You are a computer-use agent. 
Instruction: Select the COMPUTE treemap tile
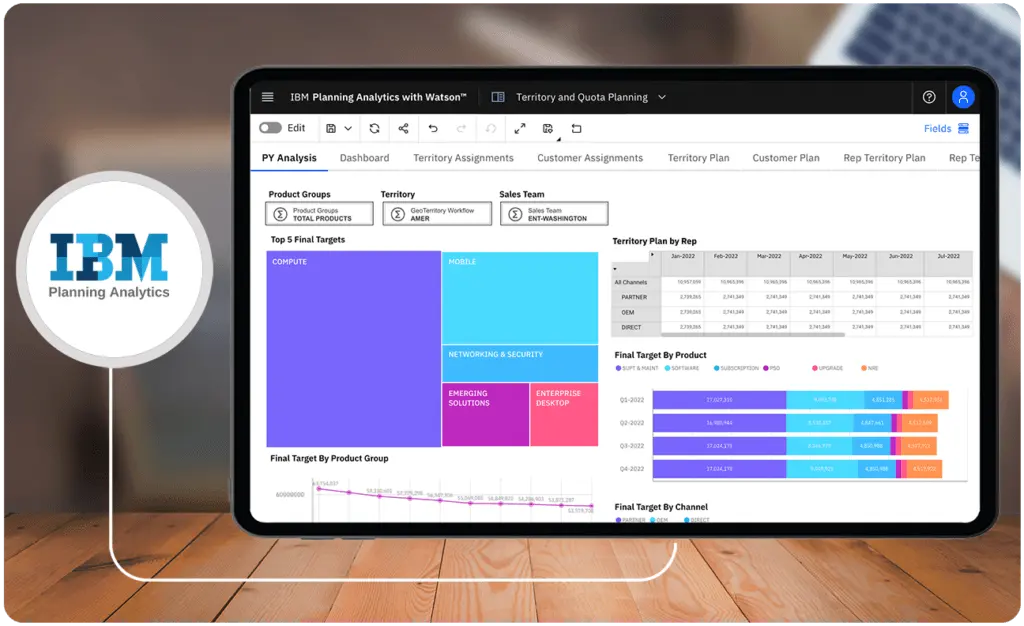point(353,349)
